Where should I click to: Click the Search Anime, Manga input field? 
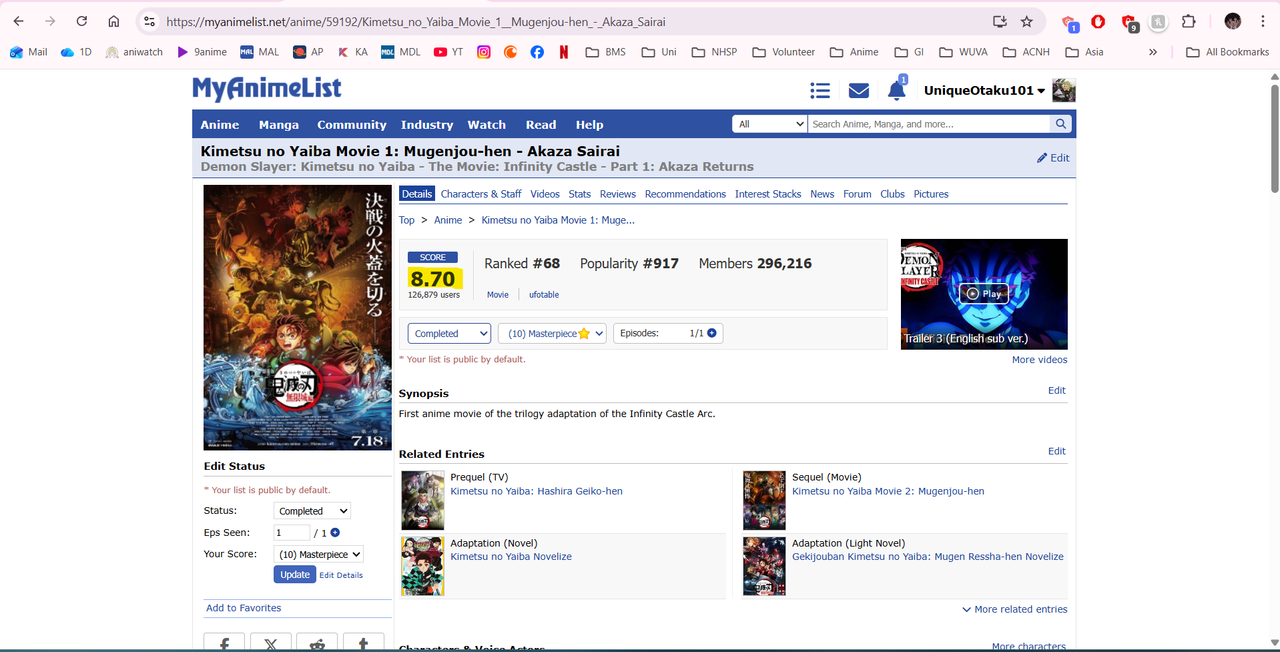[x=929, y=124]
